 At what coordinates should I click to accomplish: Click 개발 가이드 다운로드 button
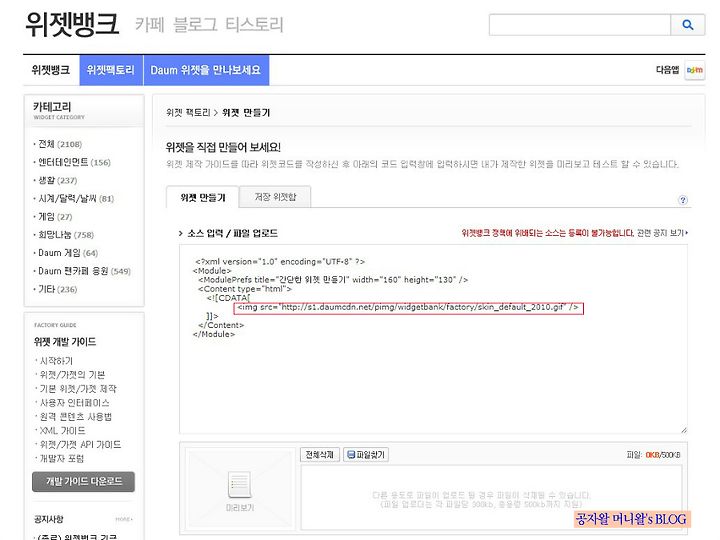tap(84, 482)
